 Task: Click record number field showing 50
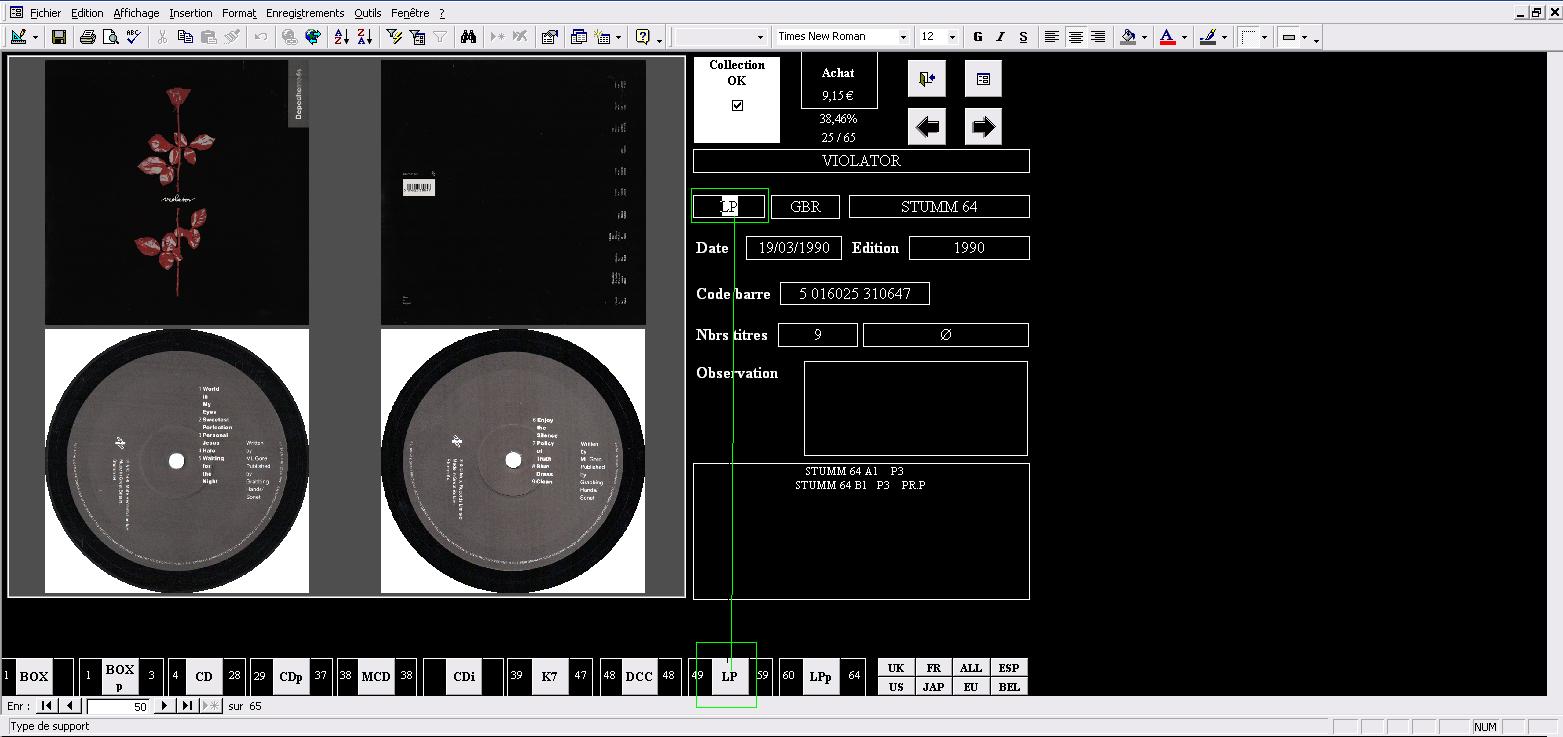[x=118, y=706]
